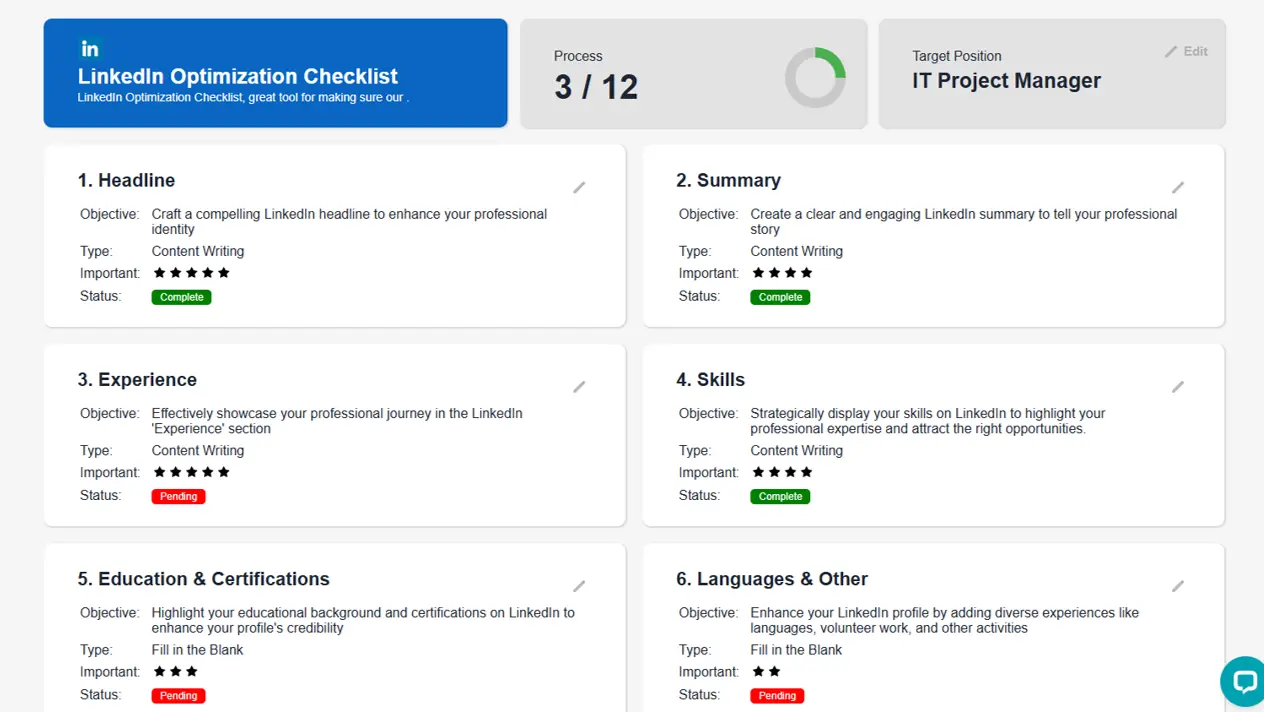Viewport: 1264px width, 712px height.
Task: Click pencil icon on Experience card
Action: coord(579,387)
